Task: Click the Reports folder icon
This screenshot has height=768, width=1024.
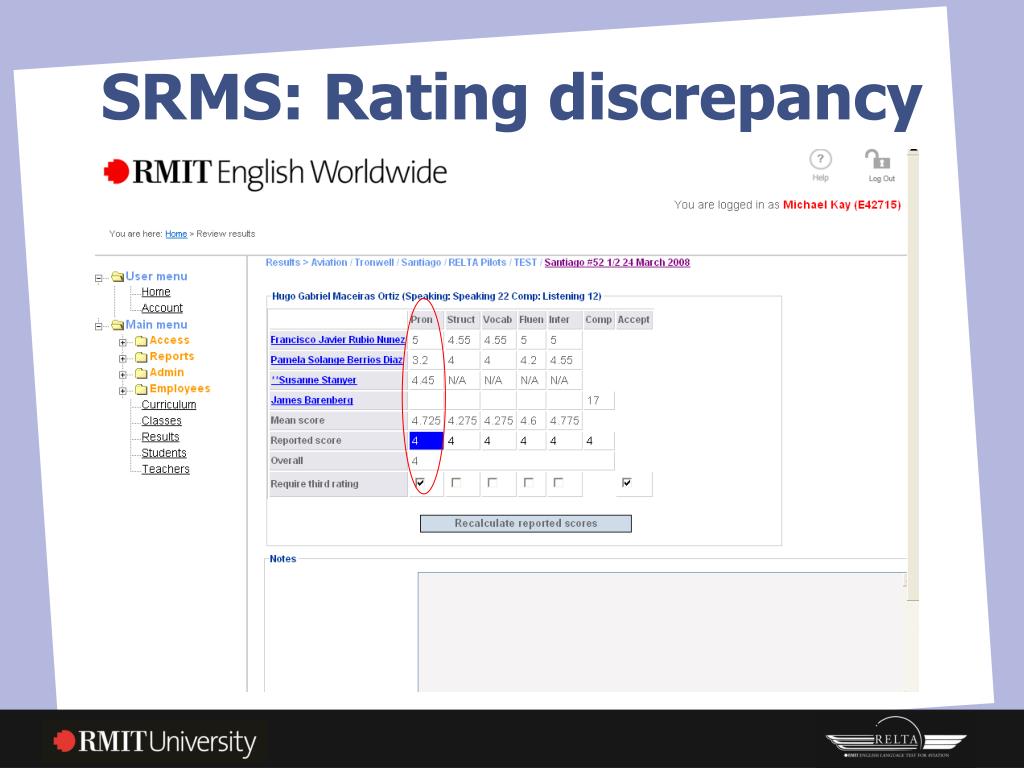Action: point(141,357)
